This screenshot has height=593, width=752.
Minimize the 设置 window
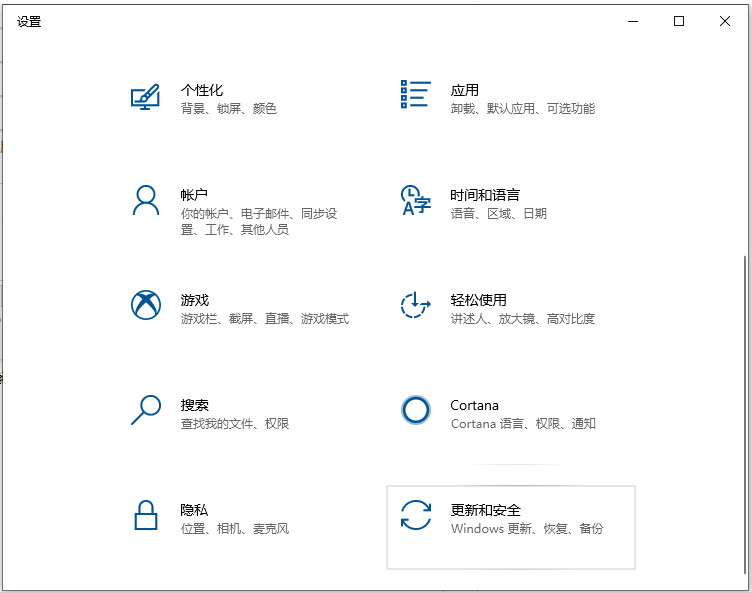click(x=633, y=21)
